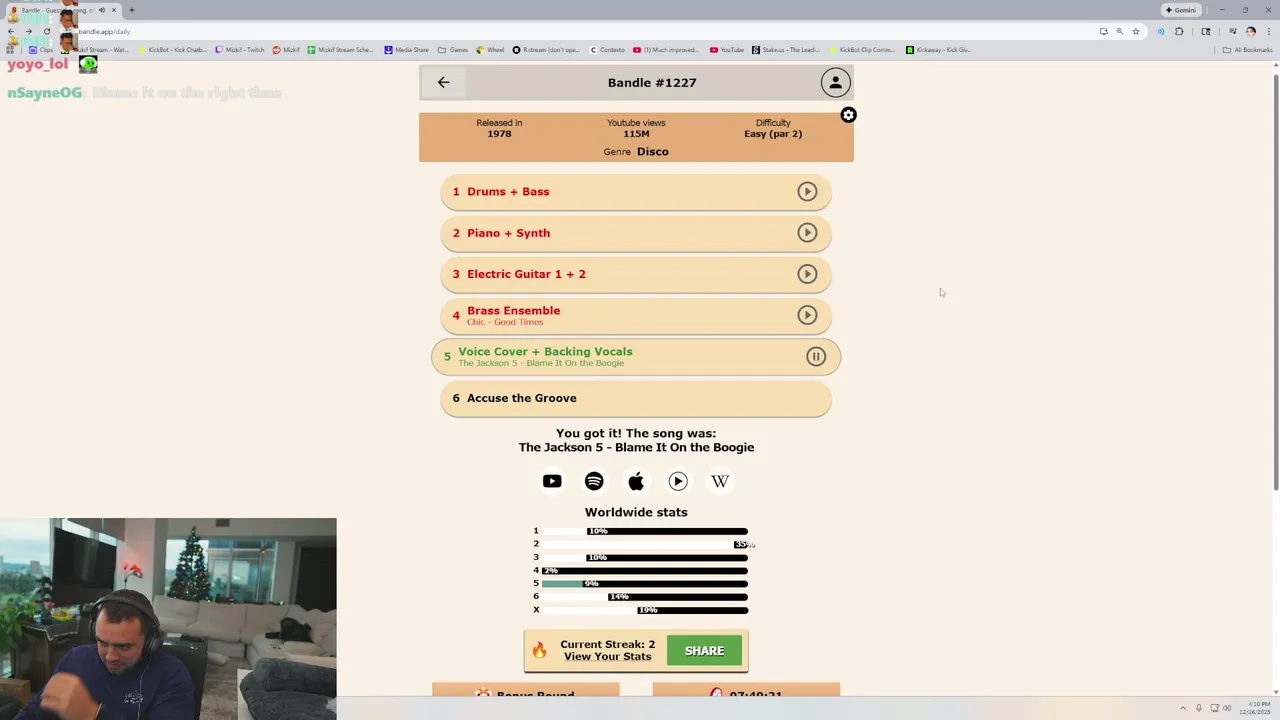Viewport: 1280px width, 720px height.
Task: Play the Brass Ensemble track
Action: click(807, 315)
